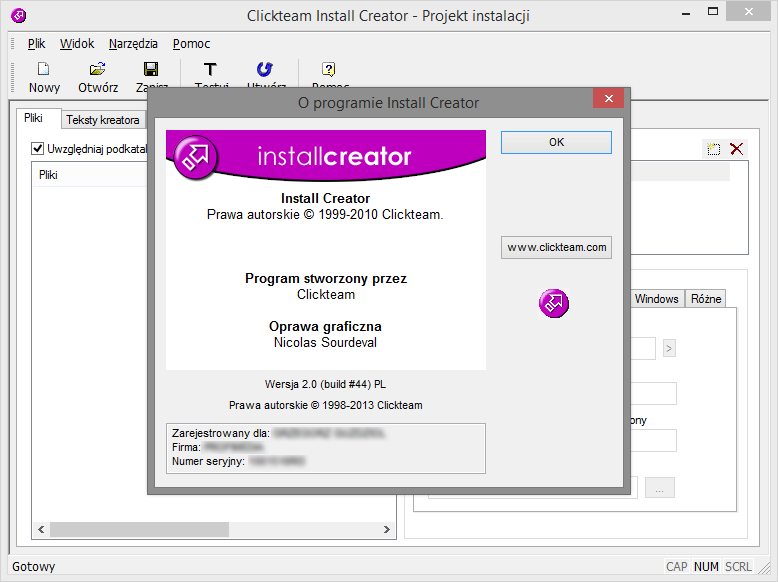778x582 pixels.
Task: Click the new folder icon beside the red X
Action: 713,149
